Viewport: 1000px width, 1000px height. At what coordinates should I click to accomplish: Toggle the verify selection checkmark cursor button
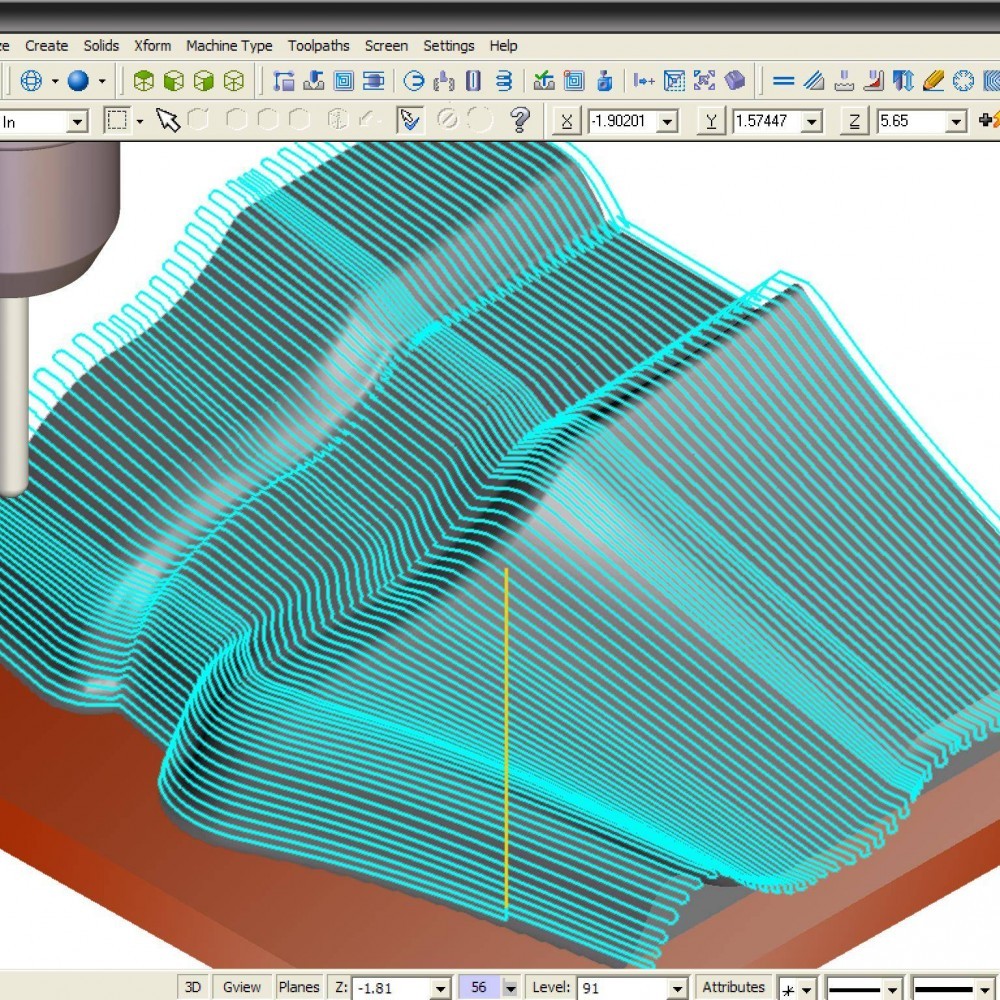click(x=410, y=120)
